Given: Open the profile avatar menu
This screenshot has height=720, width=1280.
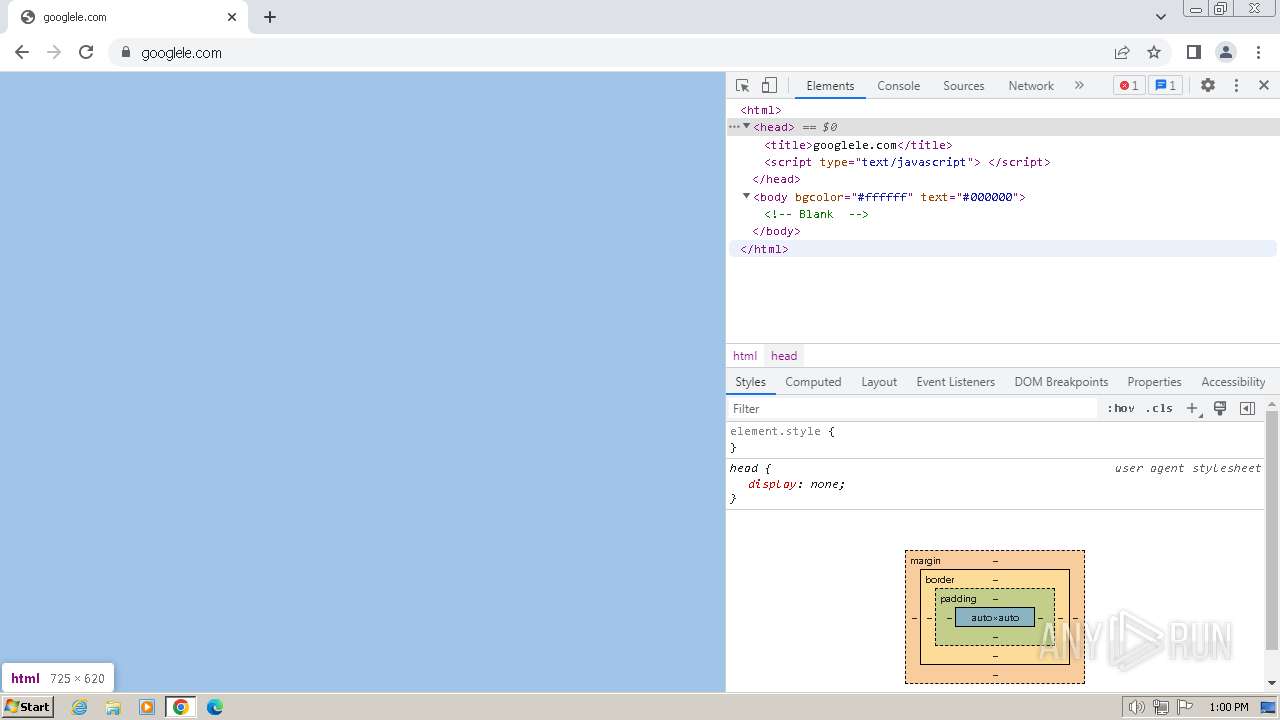Looking at the screenshot, I should click(x=1225, y=52).
